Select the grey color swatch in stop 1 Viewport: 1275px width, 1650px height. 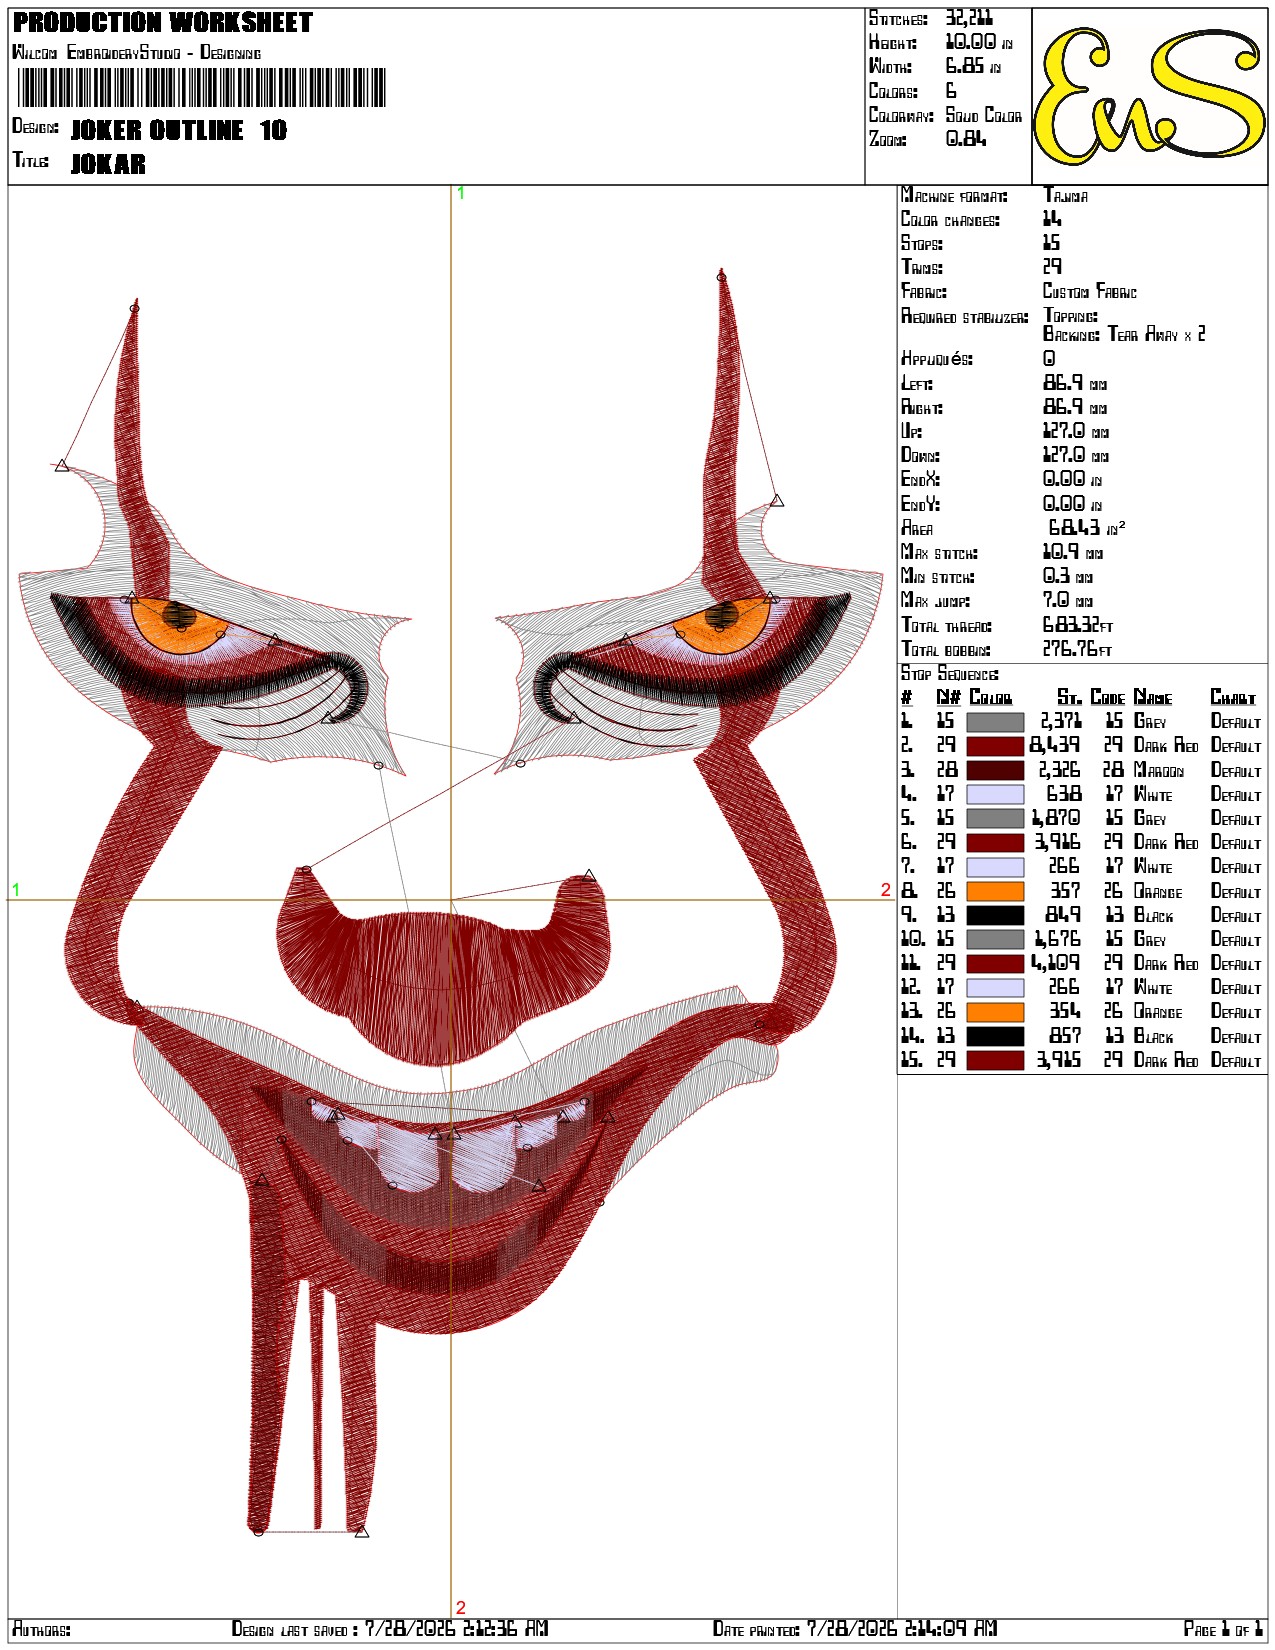click(x=995, y=722)
